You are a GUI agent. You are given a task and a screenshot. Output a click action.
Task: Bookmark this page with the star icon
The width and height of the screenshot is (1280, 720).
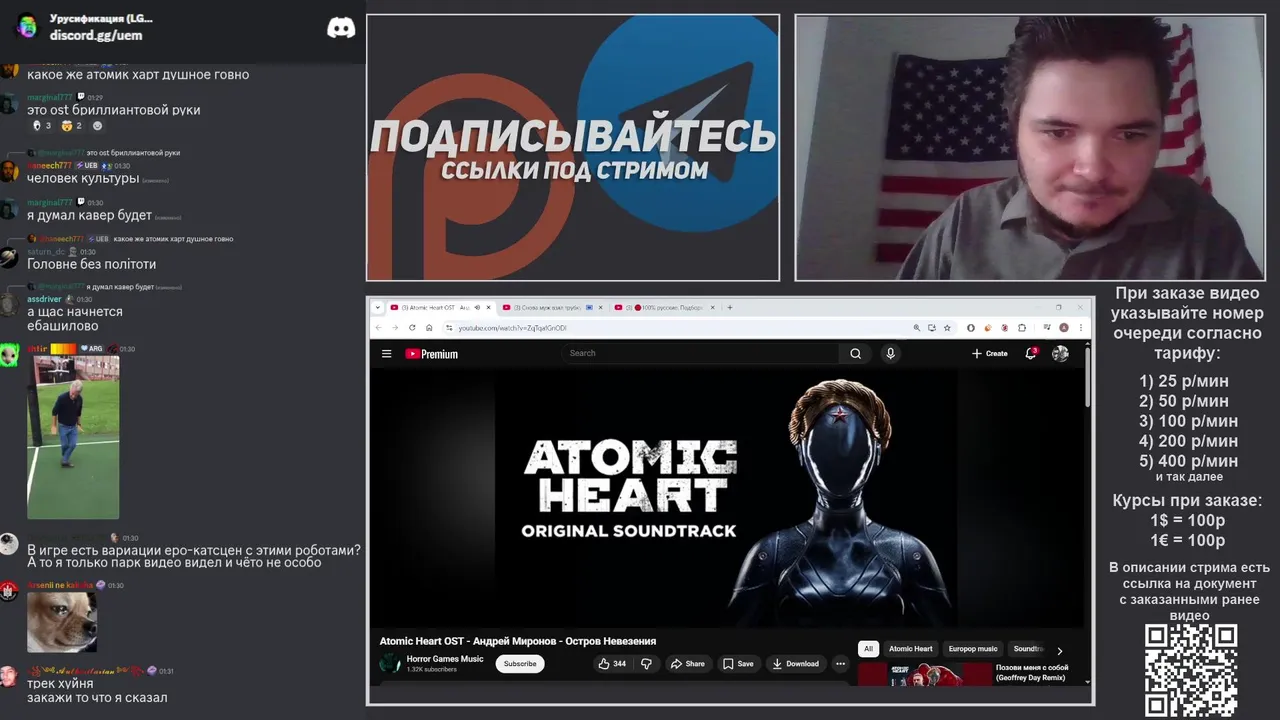click(947, 328)
